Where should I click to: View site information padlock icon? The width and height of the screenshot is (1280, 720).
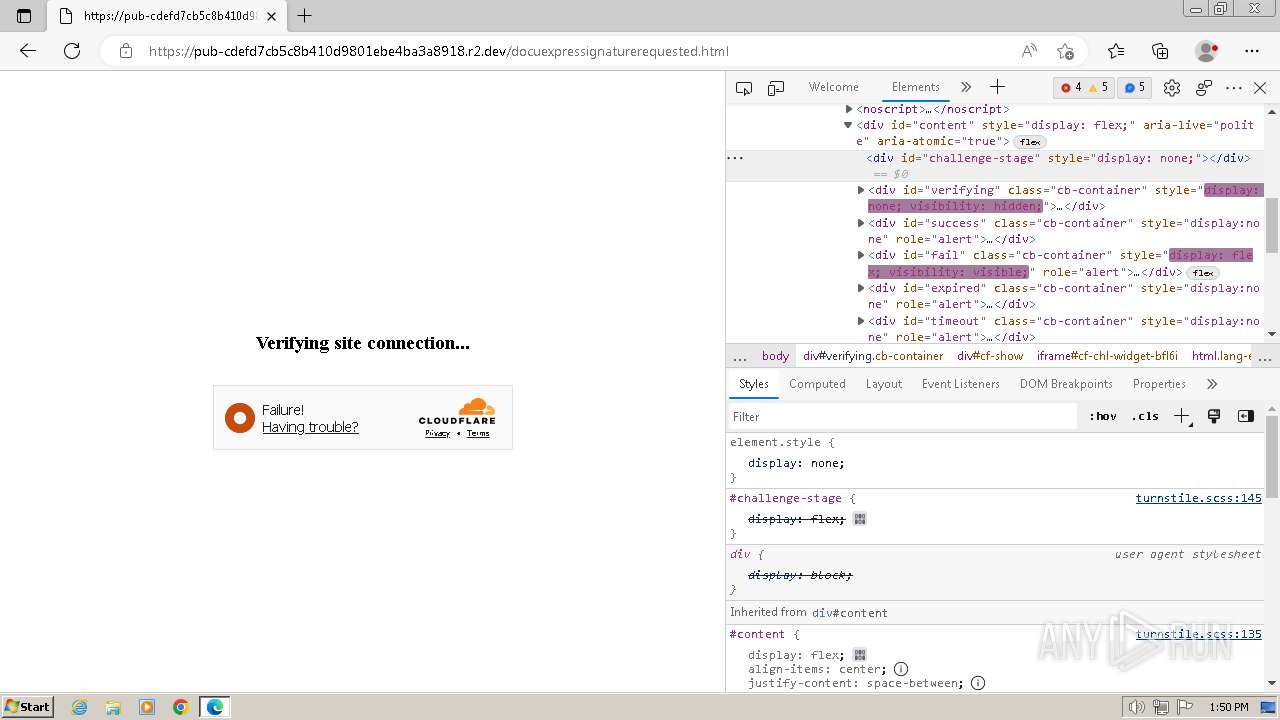[x=126, y=51]
